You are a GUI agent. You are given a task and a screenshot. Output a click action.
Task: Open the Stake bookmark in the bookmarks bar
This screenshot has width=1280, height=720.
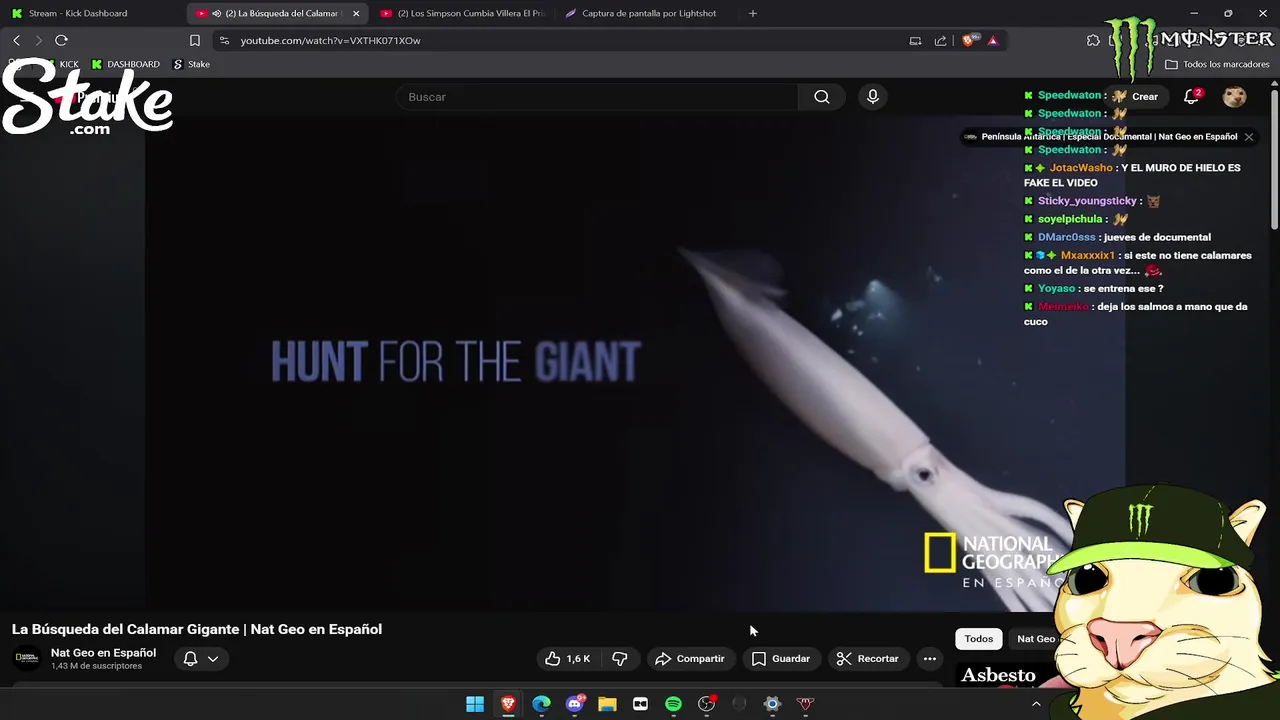pos(192,64)
